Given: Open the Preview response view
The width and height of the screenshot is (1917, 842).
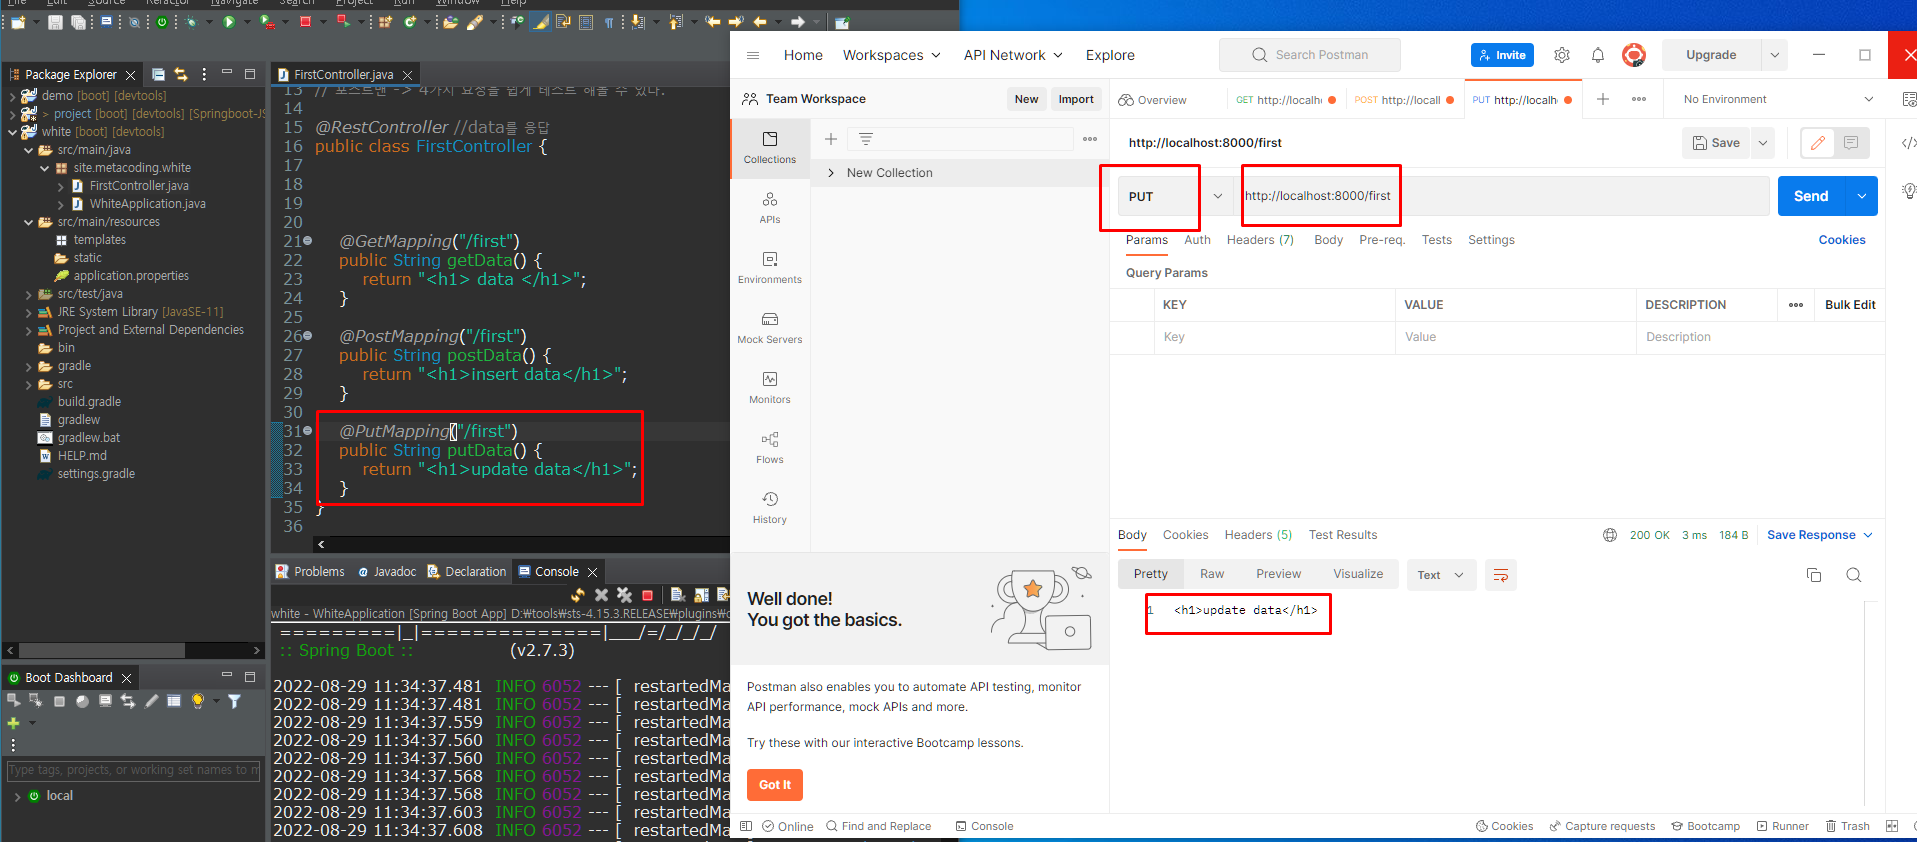Looking at the screenshot, I should click(x=1278, y=574).
